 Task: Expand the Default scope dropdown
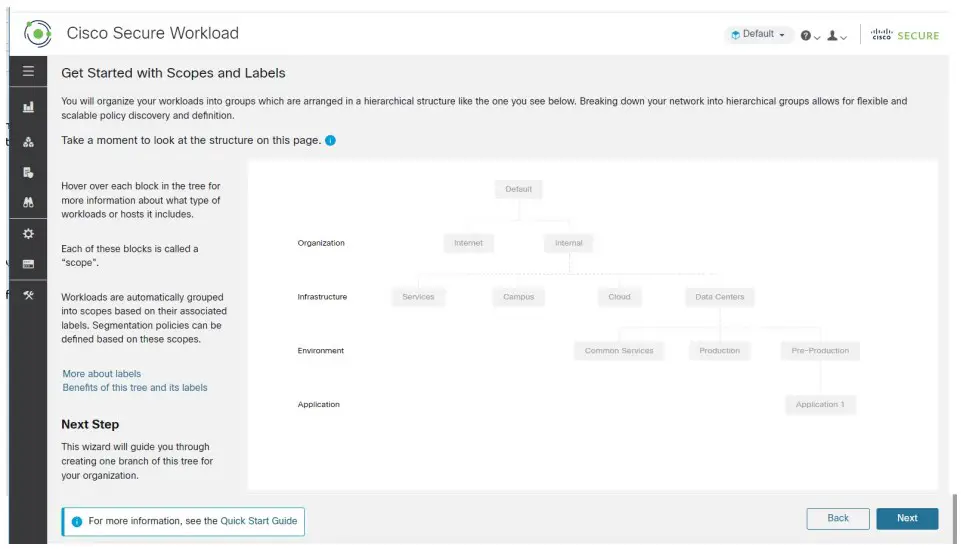coord(759,34)
